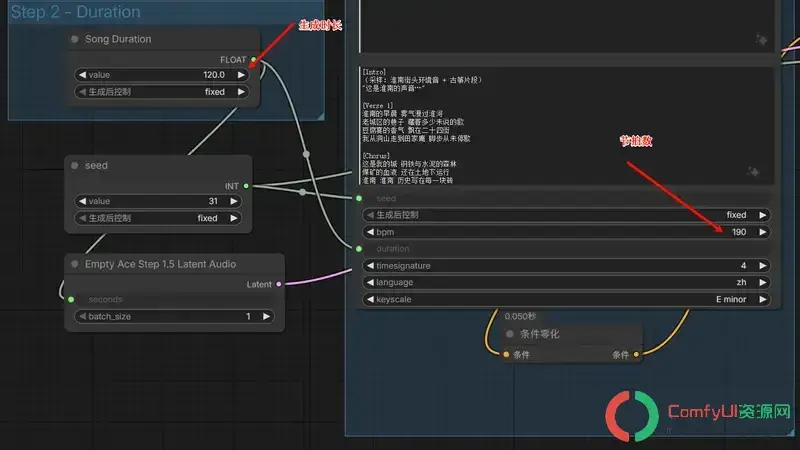
Task: Next keyscale option arrow
Action: (762, 299)
